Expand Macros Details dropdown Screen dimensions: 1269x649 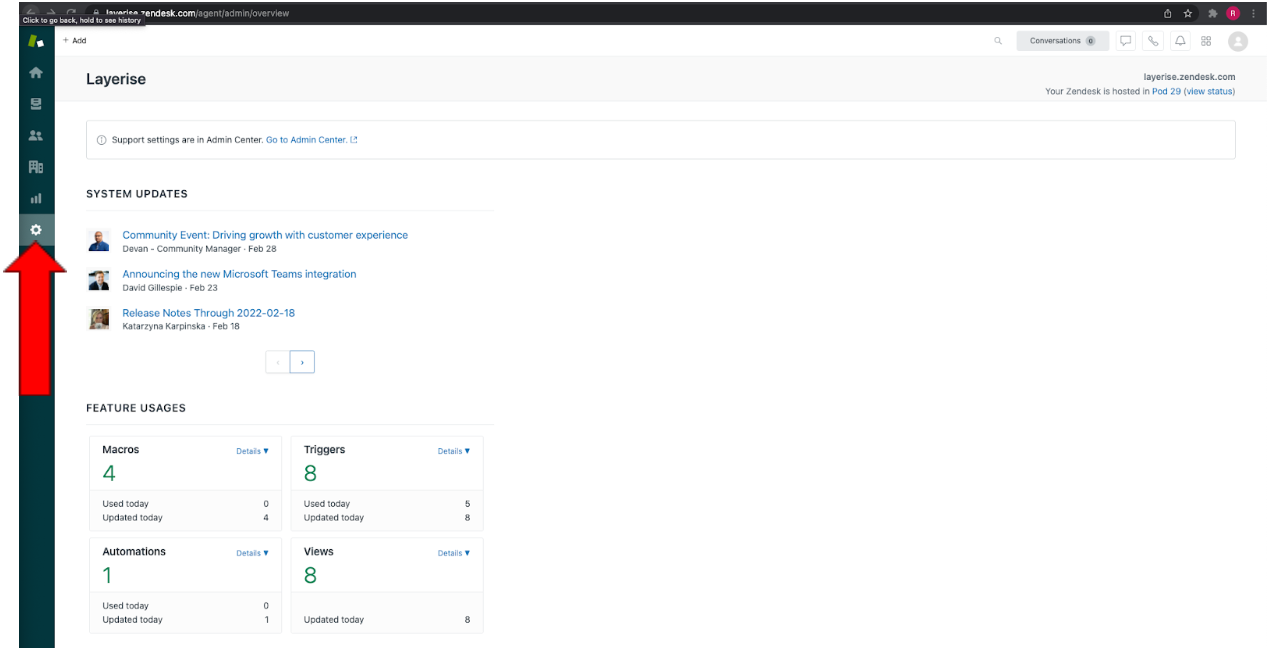coord(252,451)
